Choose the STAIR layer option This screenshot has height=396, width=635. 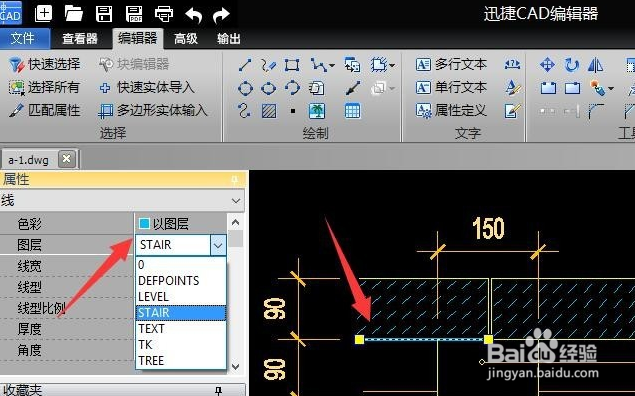tap(181, 313)
